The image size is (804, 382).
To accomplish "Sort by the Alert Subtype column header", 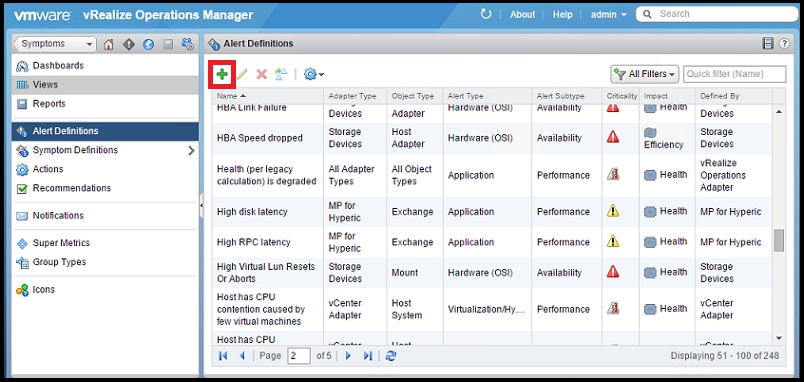I will (567, 96).
